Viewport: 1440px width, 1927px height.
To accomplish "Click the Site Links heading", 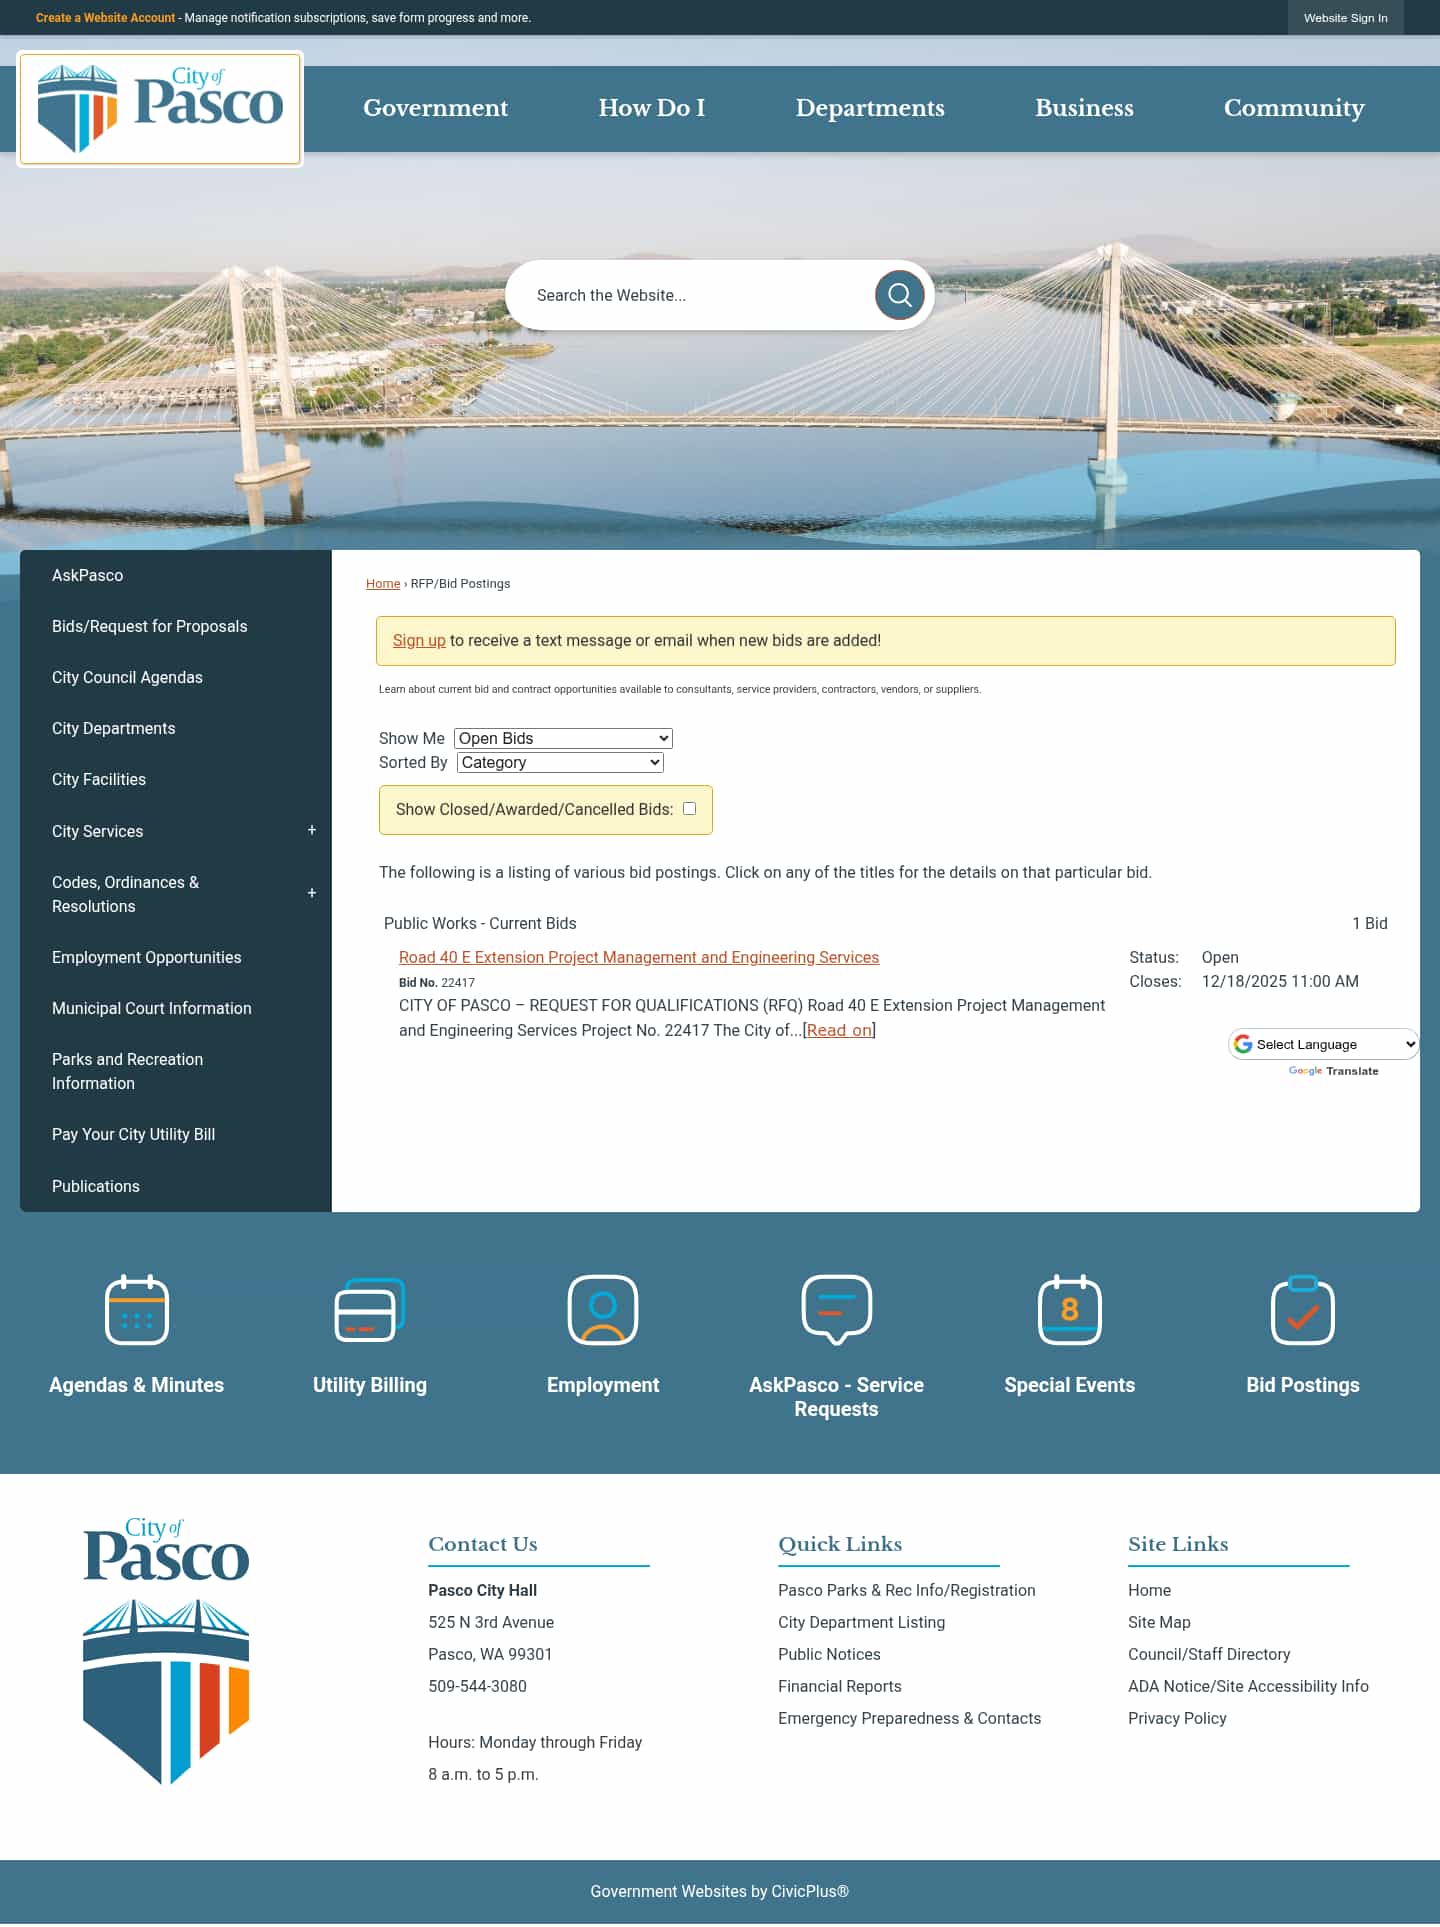I will click(x=1178, y=1545).
